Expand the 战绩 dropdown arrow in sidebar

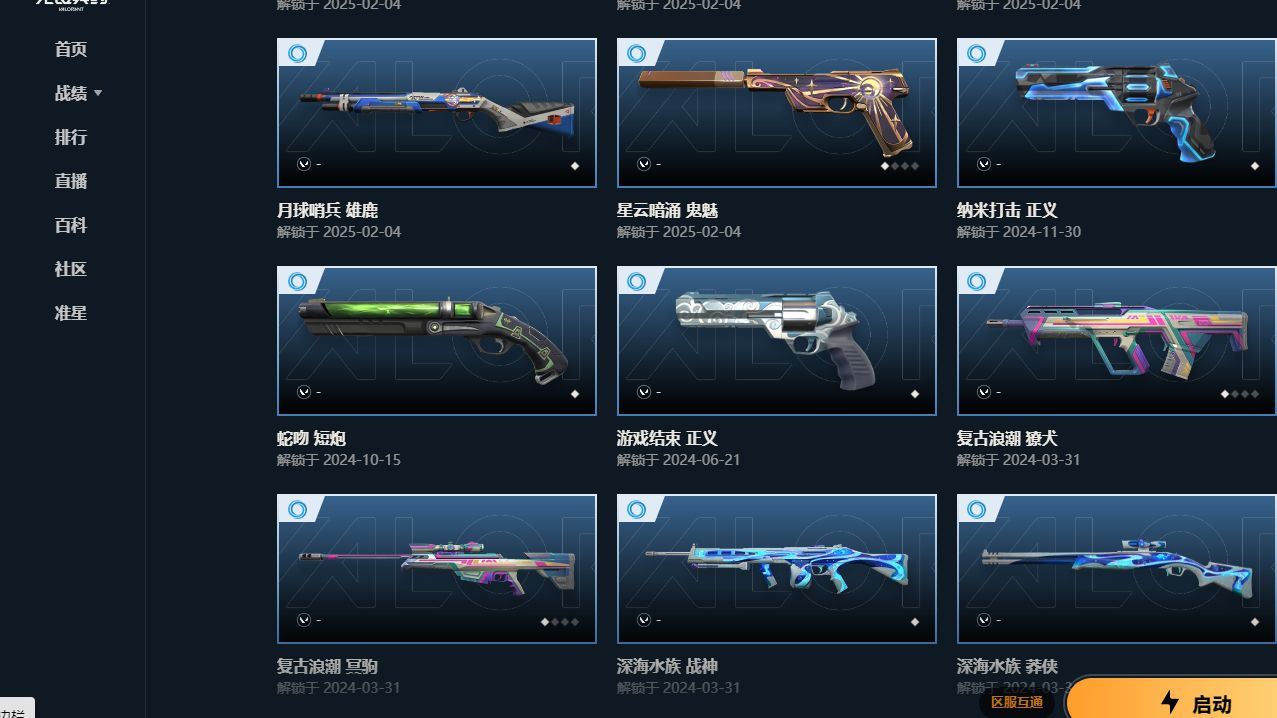[x=98, y=93]
